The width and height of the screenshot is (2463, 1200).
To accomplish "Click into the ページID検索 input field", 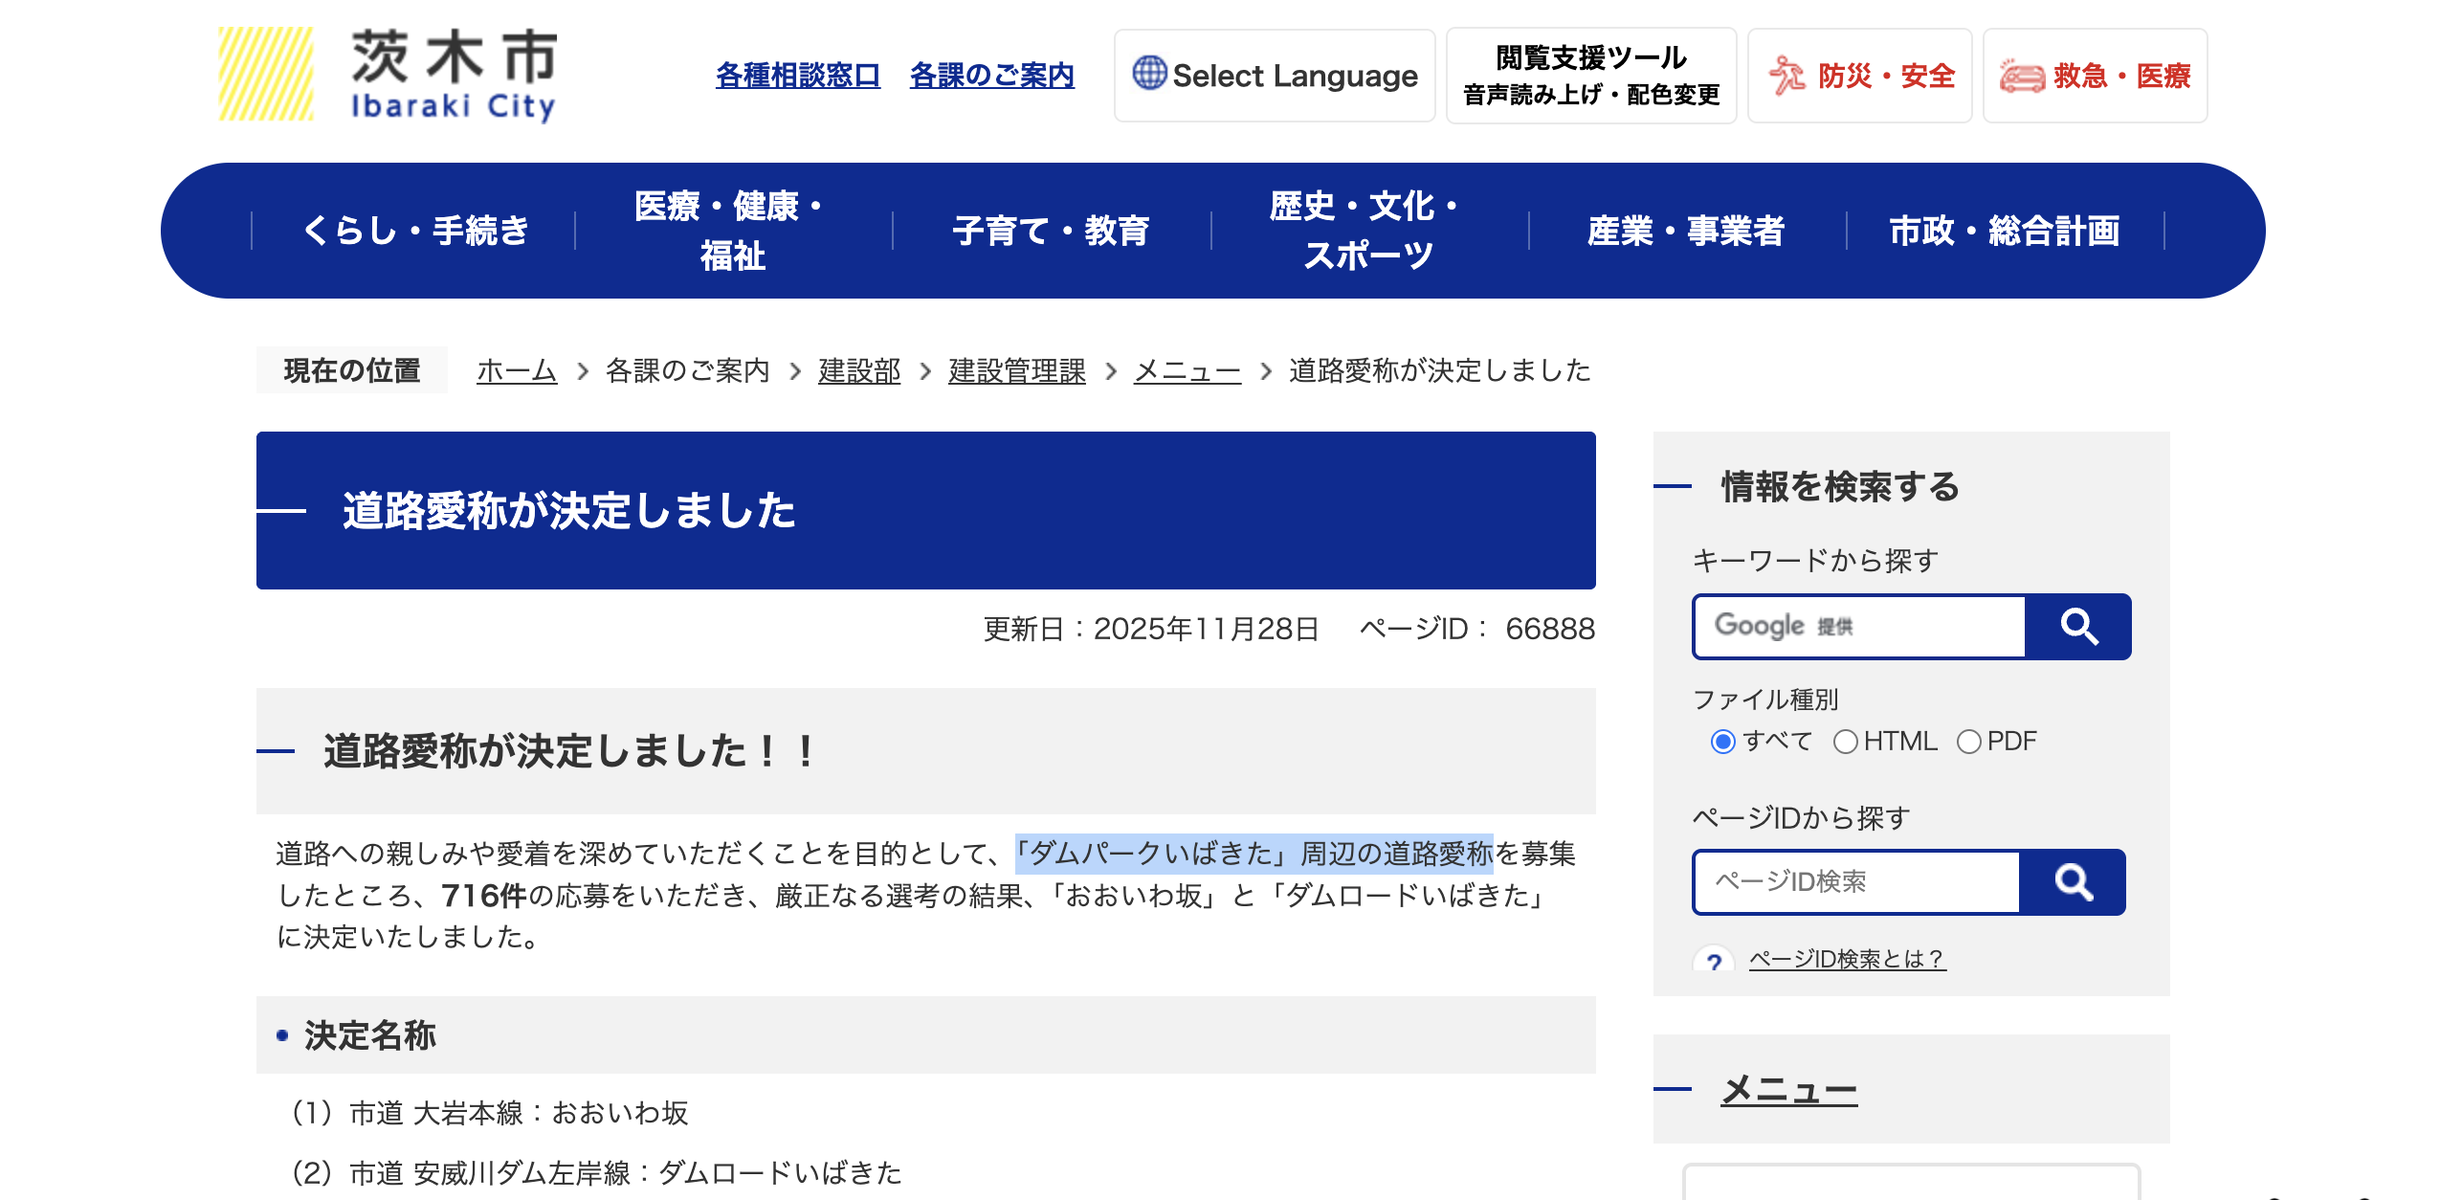I will pos(1857,882).
